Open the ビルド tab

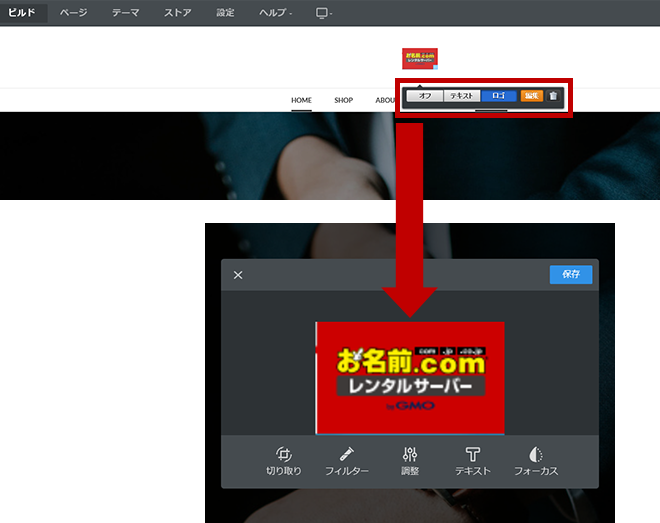[x=22, y=13]
